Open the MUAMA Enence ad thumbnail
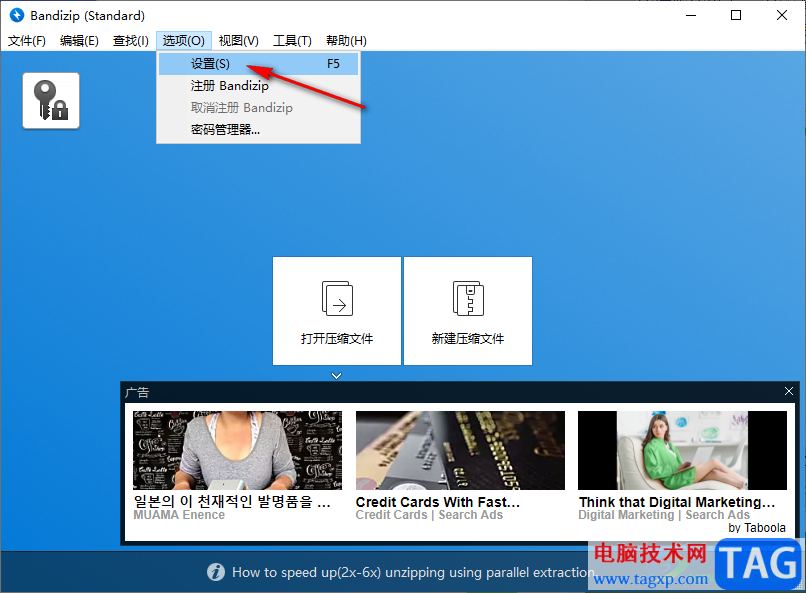Viewport: 806px width, 593px height. click(x=237, y=450)
